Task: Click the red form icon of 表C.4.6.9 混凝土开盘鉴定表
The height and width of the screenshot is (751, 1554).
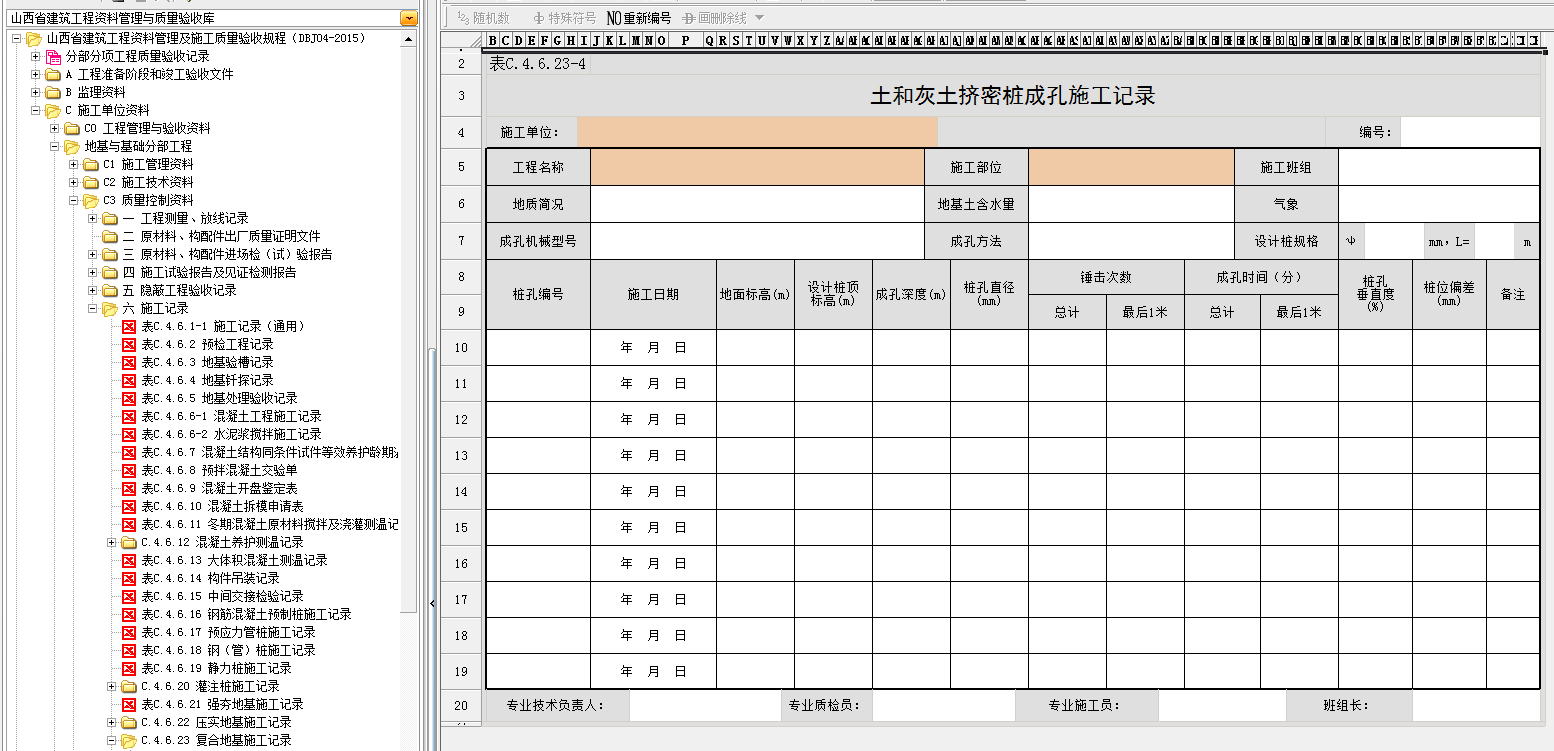Action: click(129, 488)
